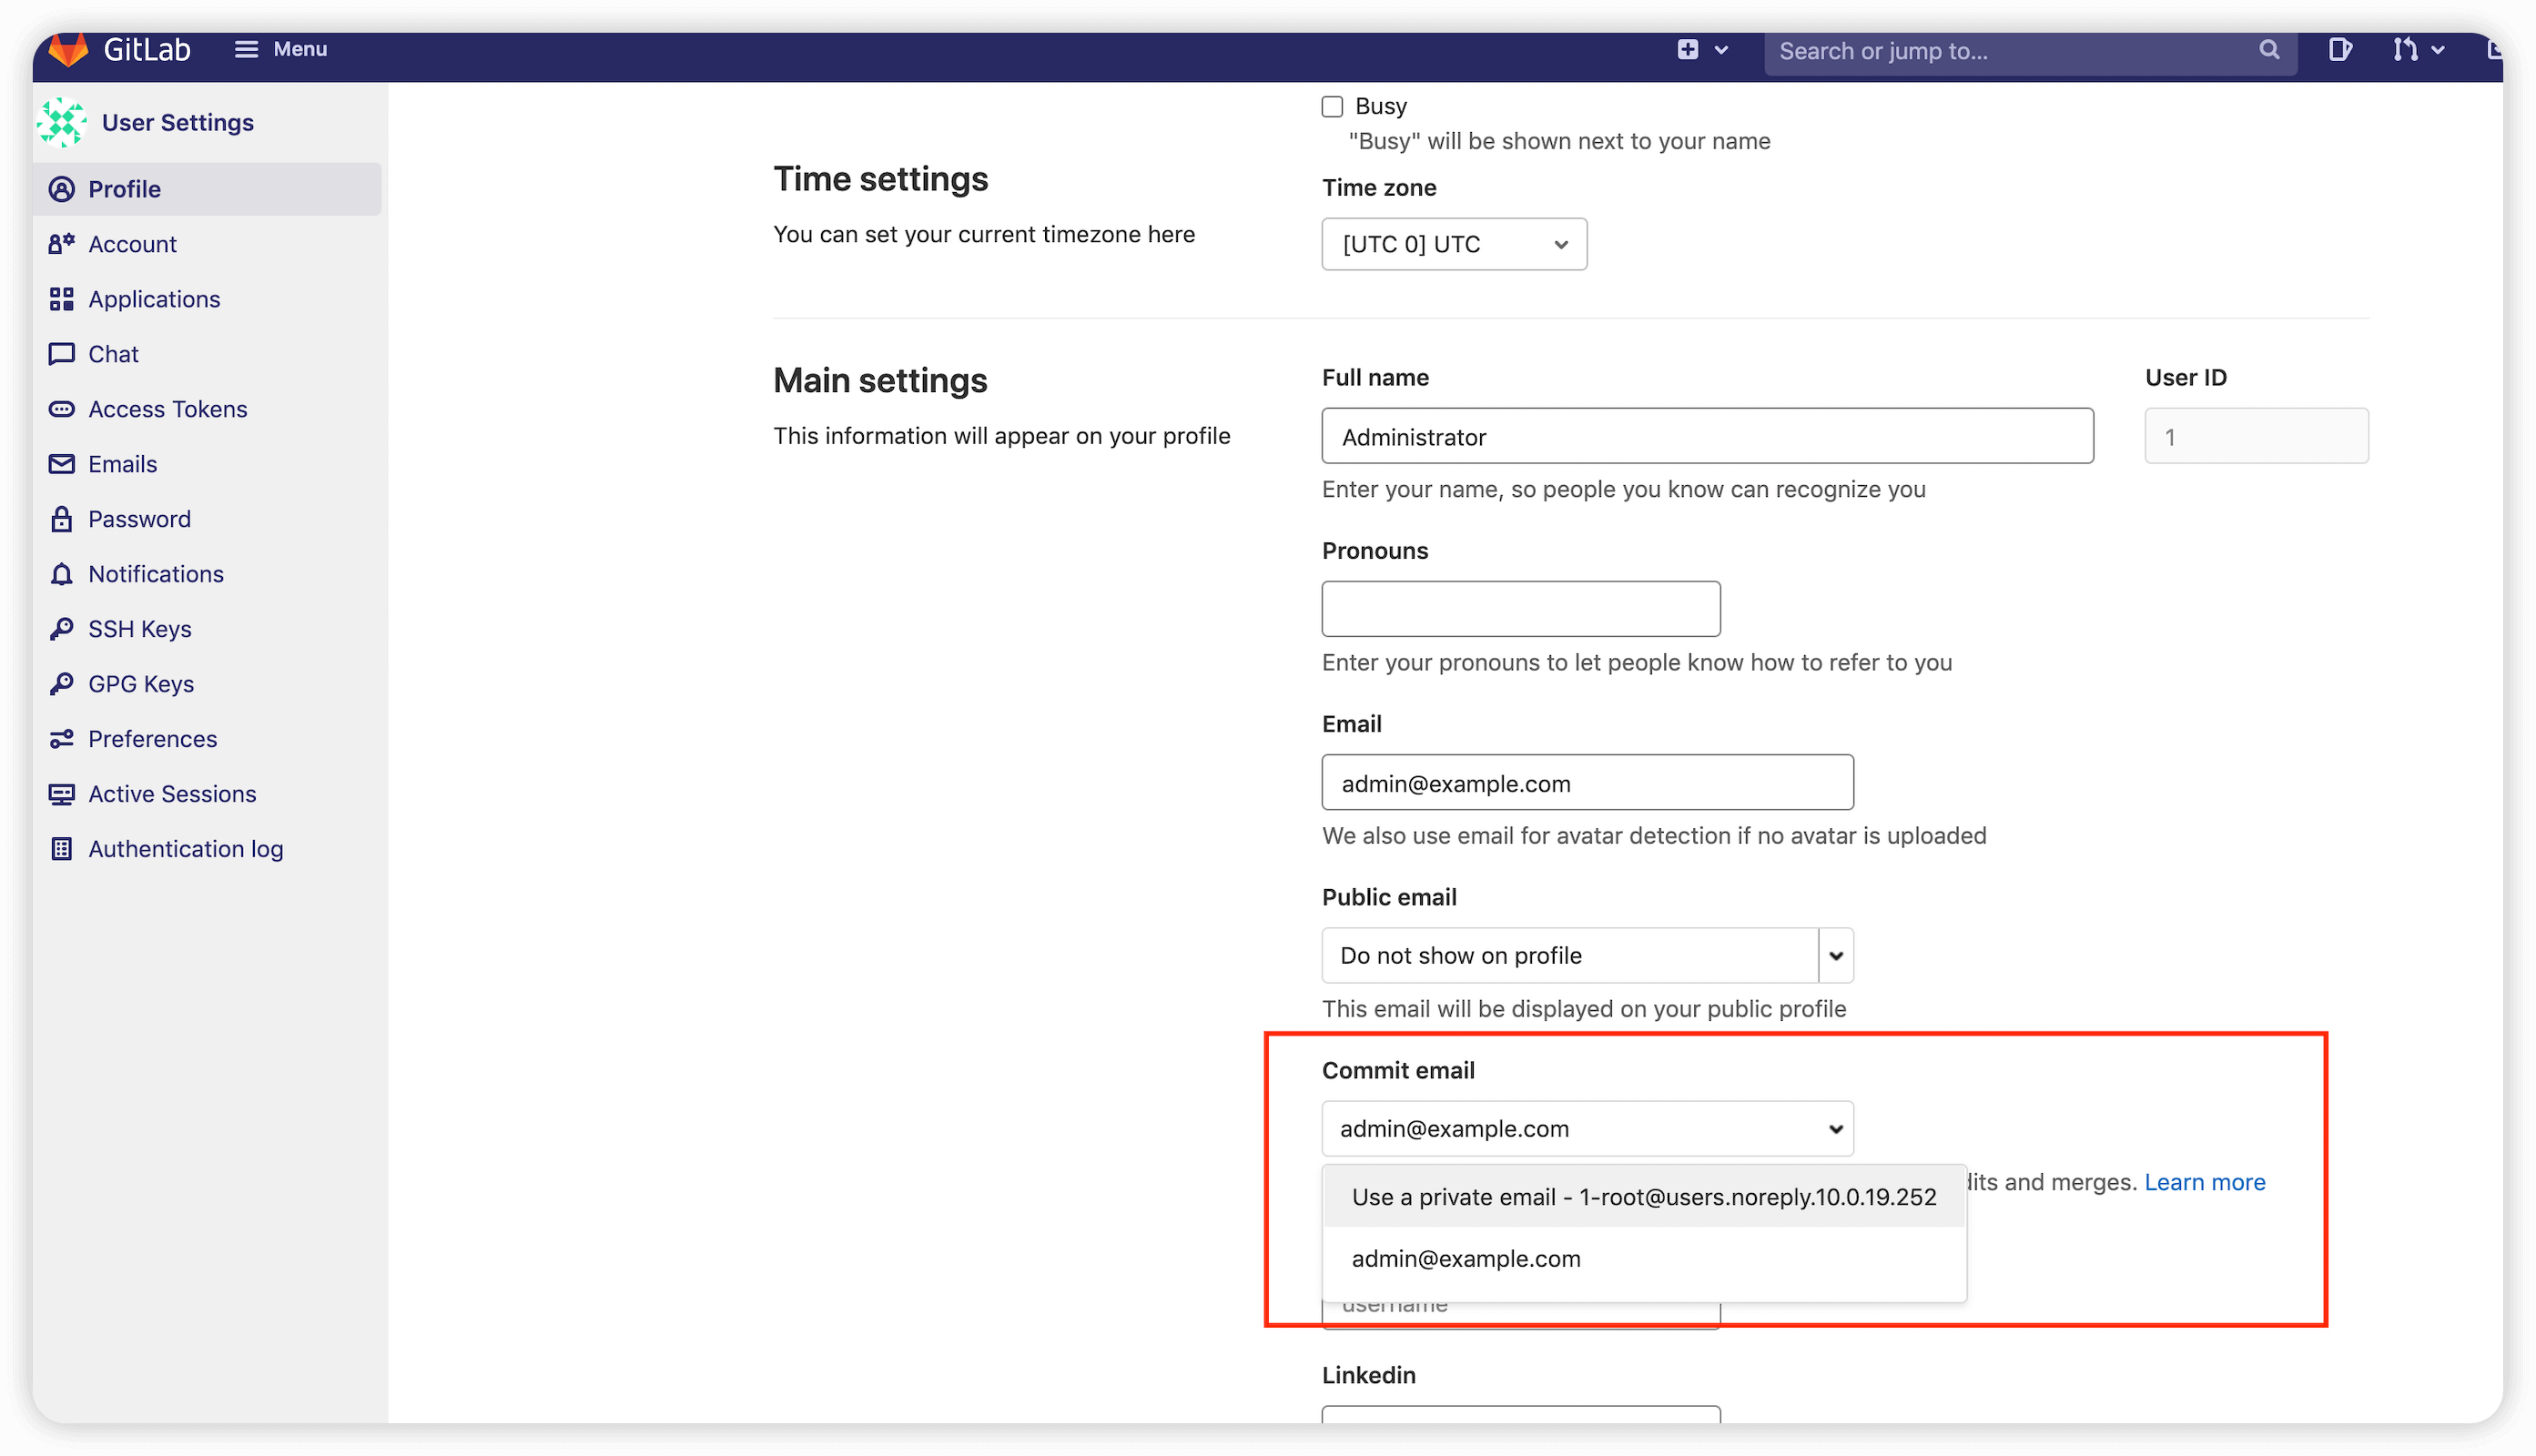Click the GitLab fox logo
This screenshot has width=2536, height=1456.
pyautogui.click(x=68, y=49)
